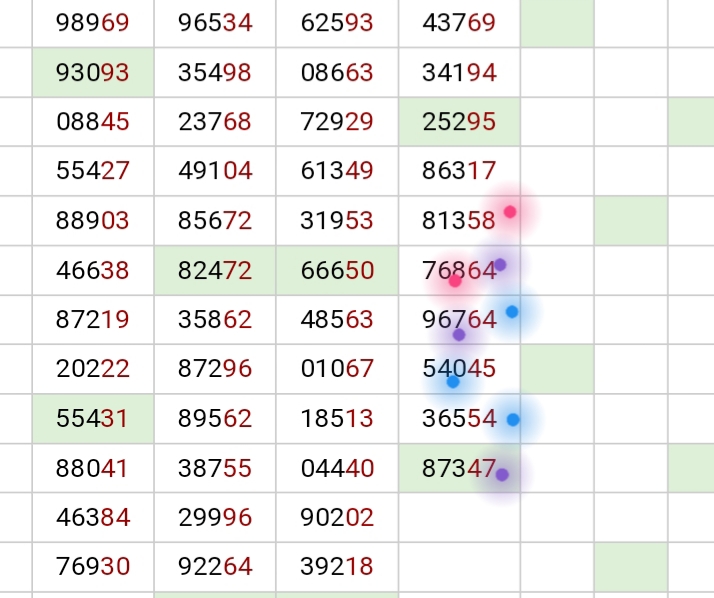
Task: Click the blue dot next to 36554
Action: [x=513, y=419]
